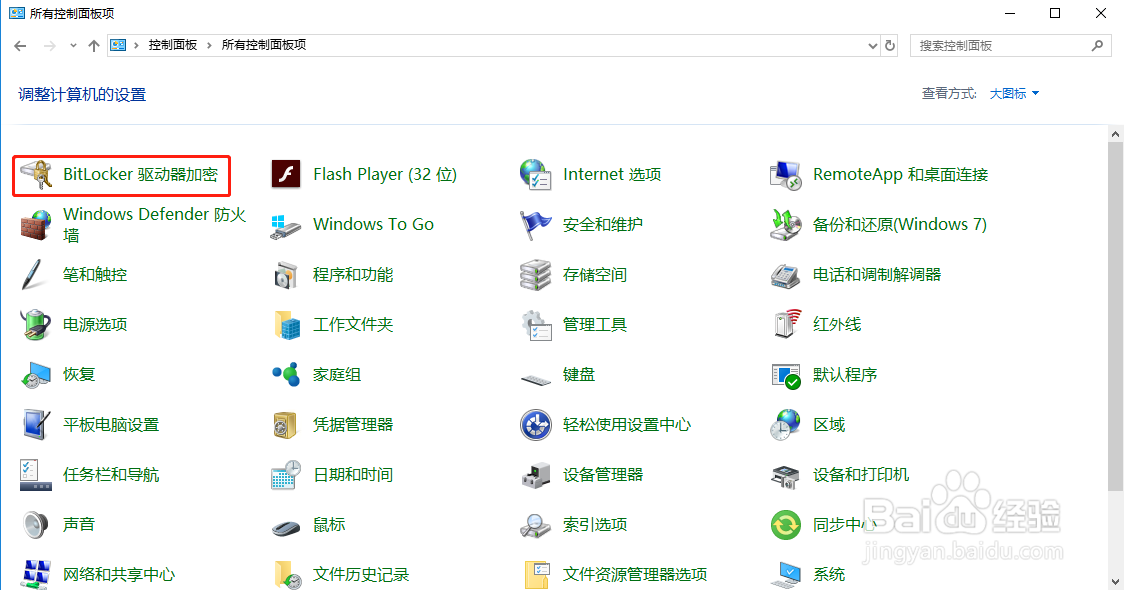Open the Internet 选项 globe icon
1124x590 pixels.
point(535,174)
